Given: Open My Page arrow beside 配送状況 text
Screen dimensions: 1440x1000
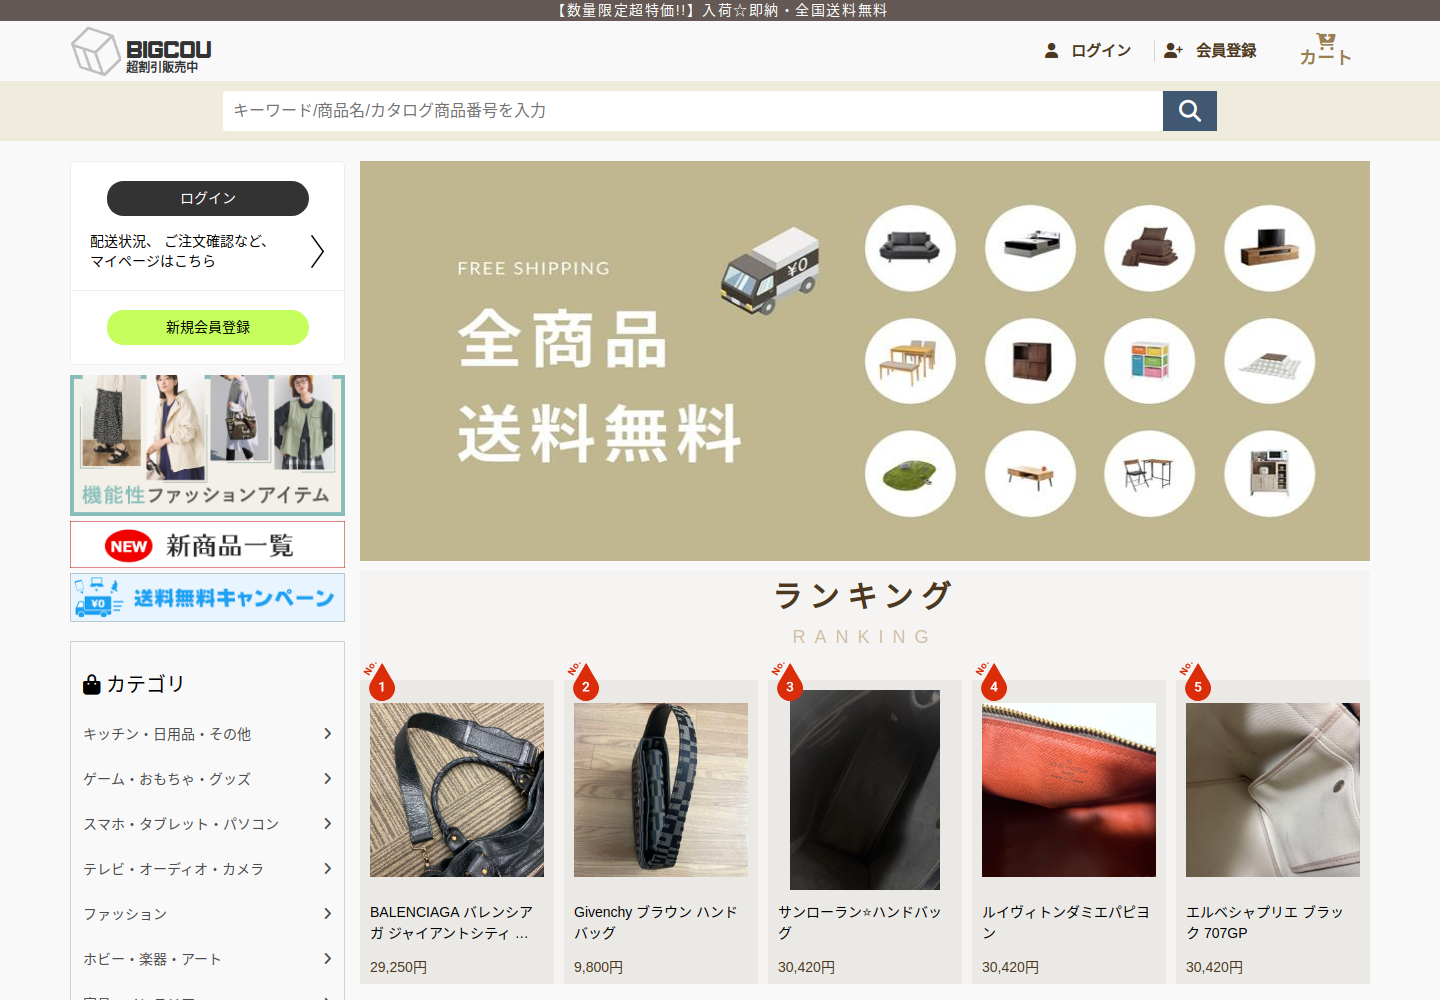Looking at the screenshot, I should tap(317, 251).
